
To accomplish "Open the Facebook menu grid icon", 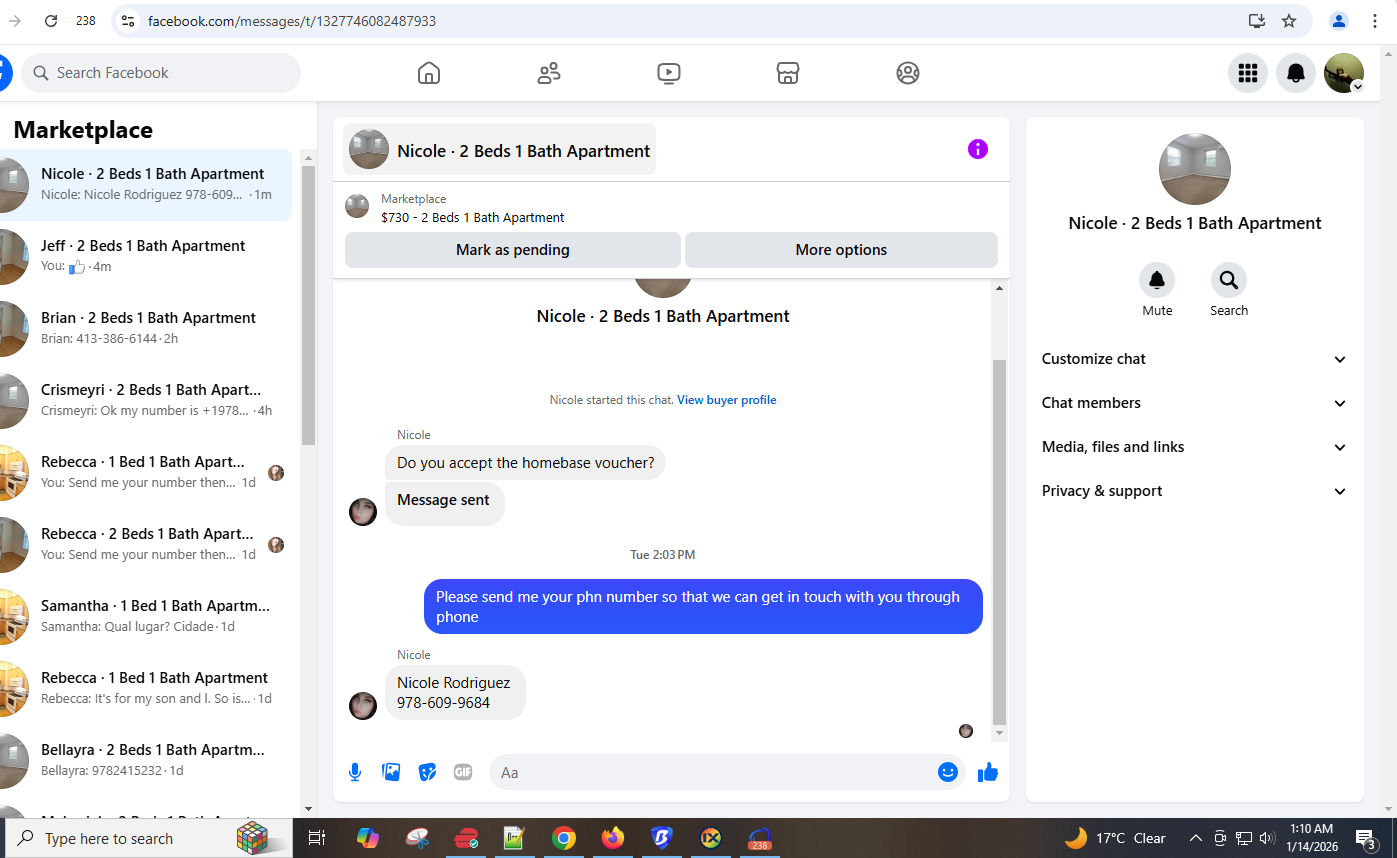I will 1248,73.
